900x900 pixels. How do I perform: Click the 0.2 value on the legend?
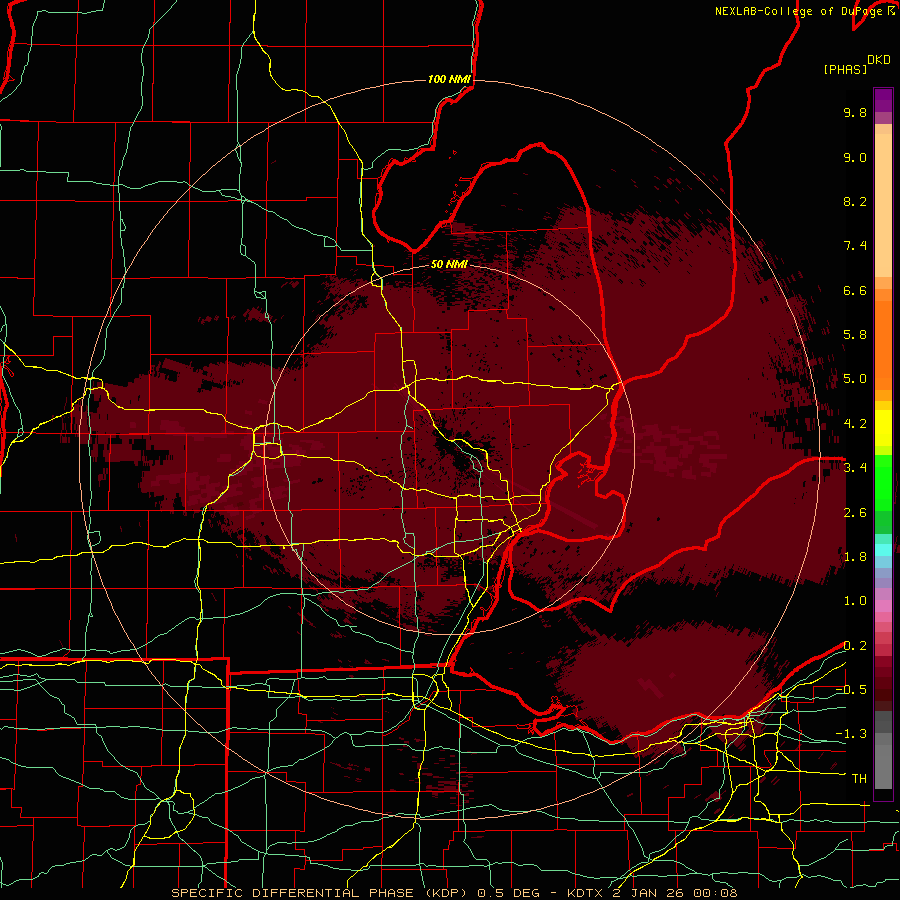point(855,646)
